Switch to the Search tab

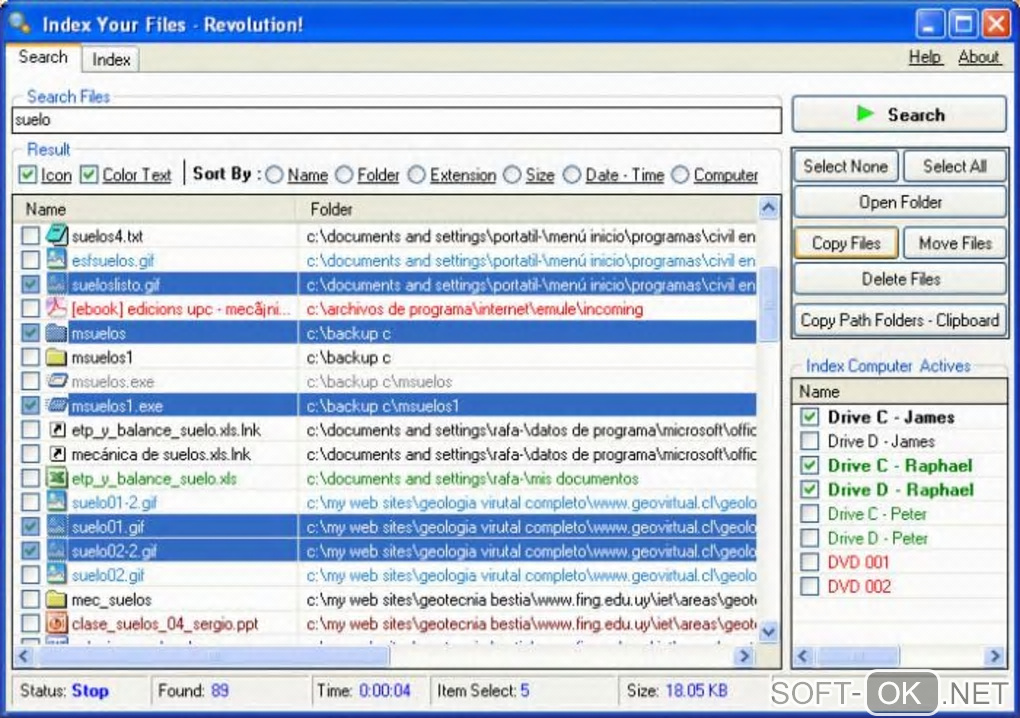[x=43, y=57]
